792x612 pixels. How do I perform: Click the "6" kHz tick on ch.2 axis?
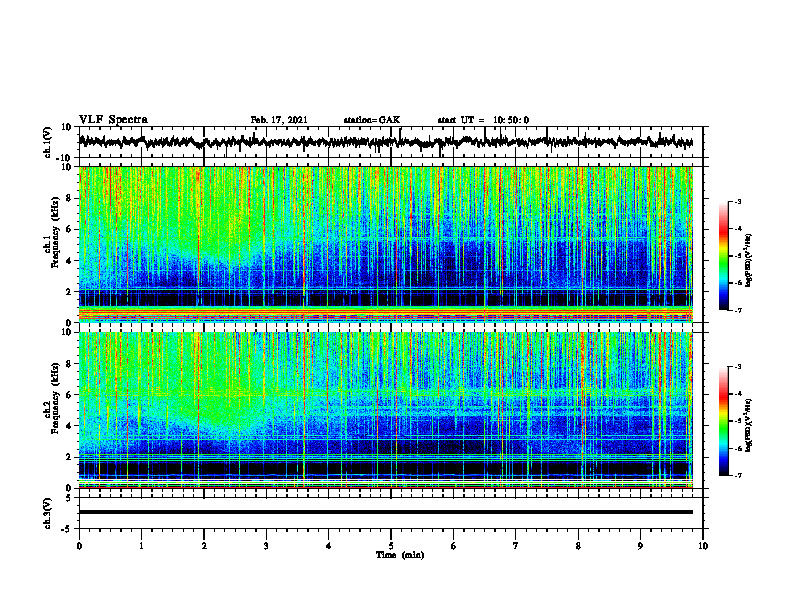[69, 395]
